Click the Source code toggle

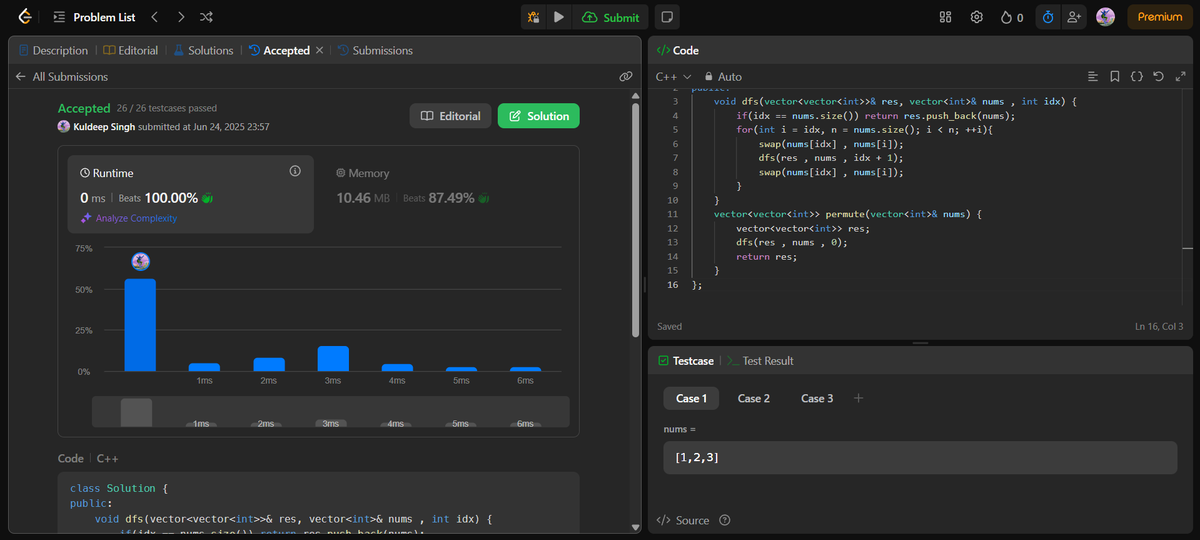(683, 520)
